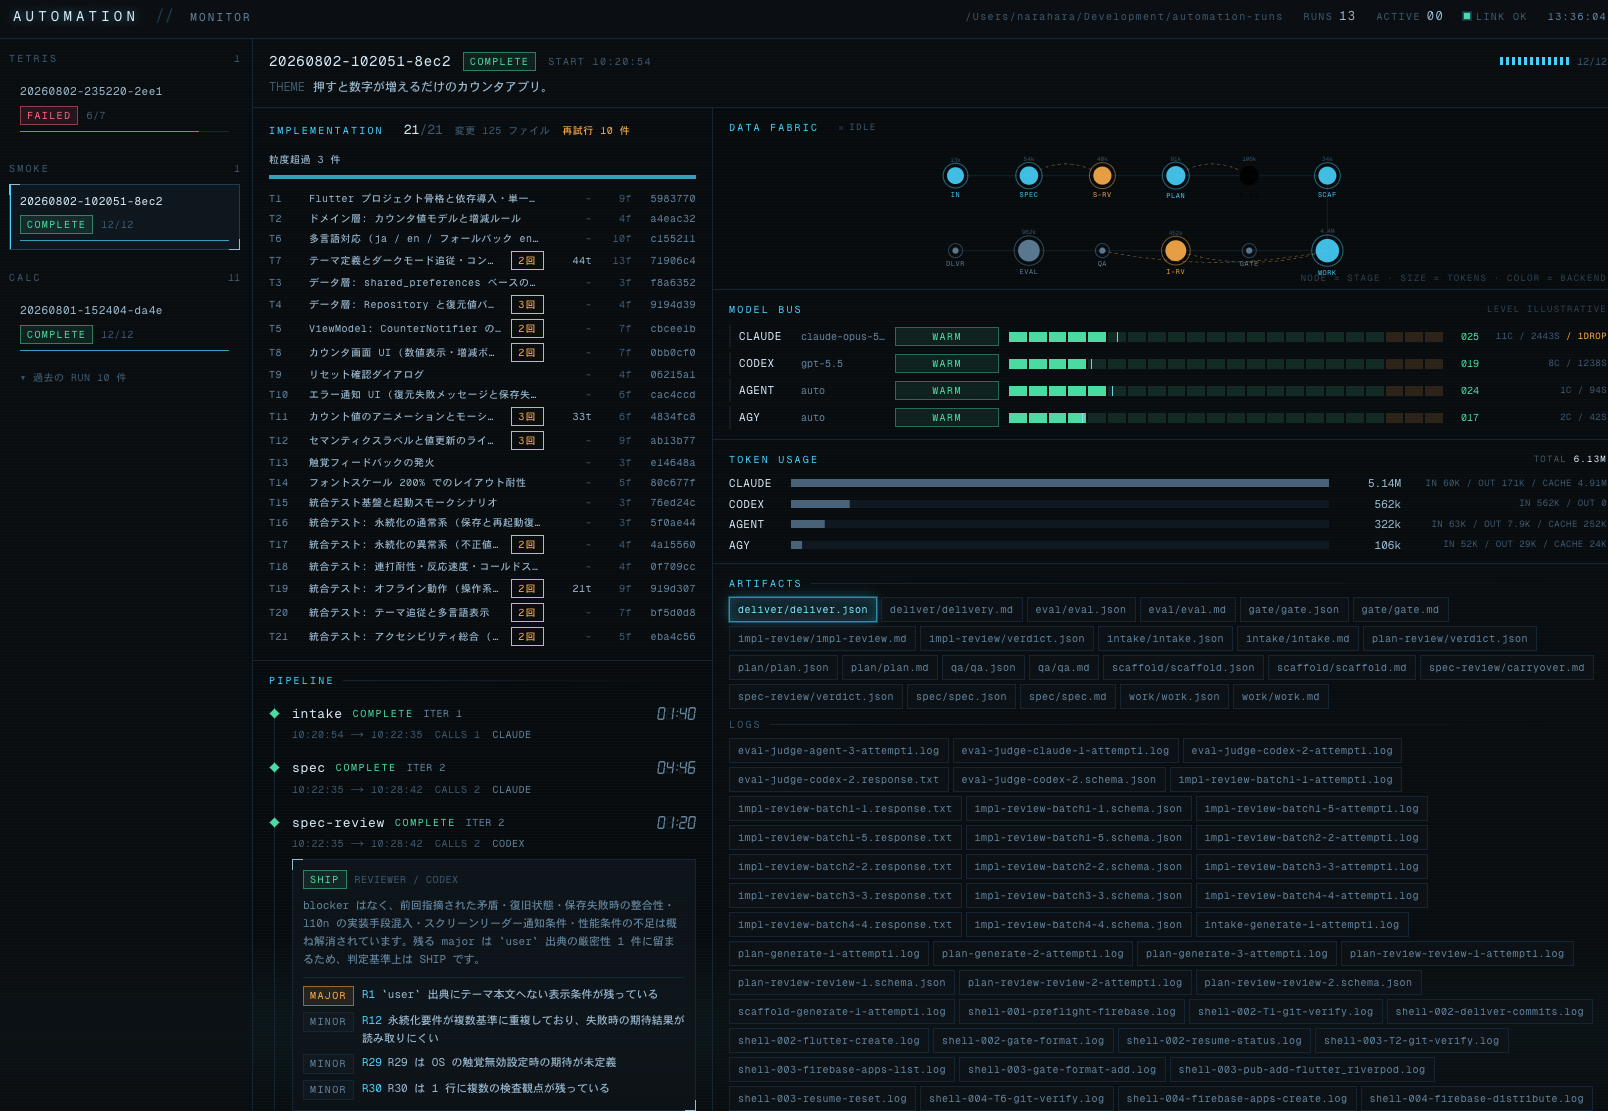Click the CLAUDE model bus level meter

pos(1226,337)
